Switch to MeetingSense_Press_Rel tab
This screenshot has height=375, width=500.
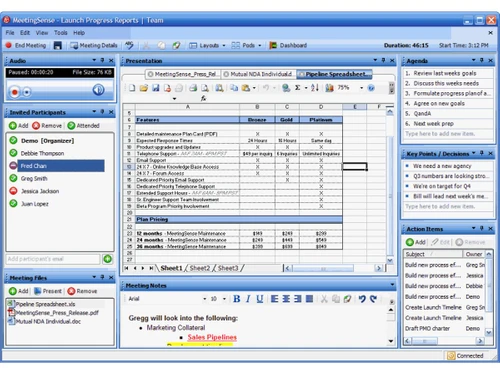pos(183,74)
